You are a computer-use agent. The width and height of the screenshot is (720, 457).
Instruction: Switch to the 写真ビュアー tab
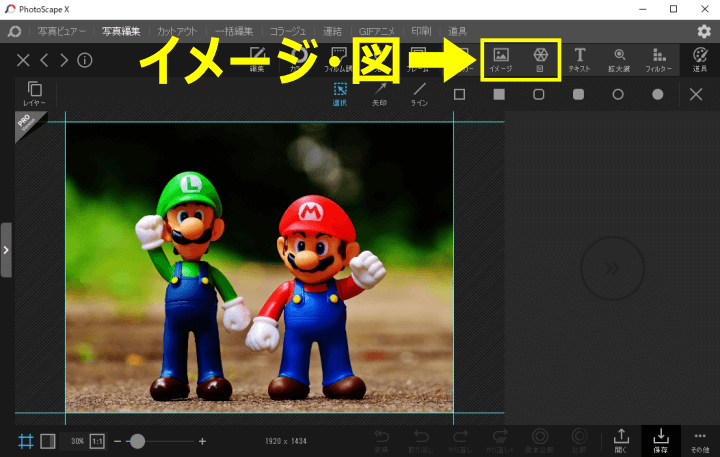pyautogui.click(x=62, y=31)
